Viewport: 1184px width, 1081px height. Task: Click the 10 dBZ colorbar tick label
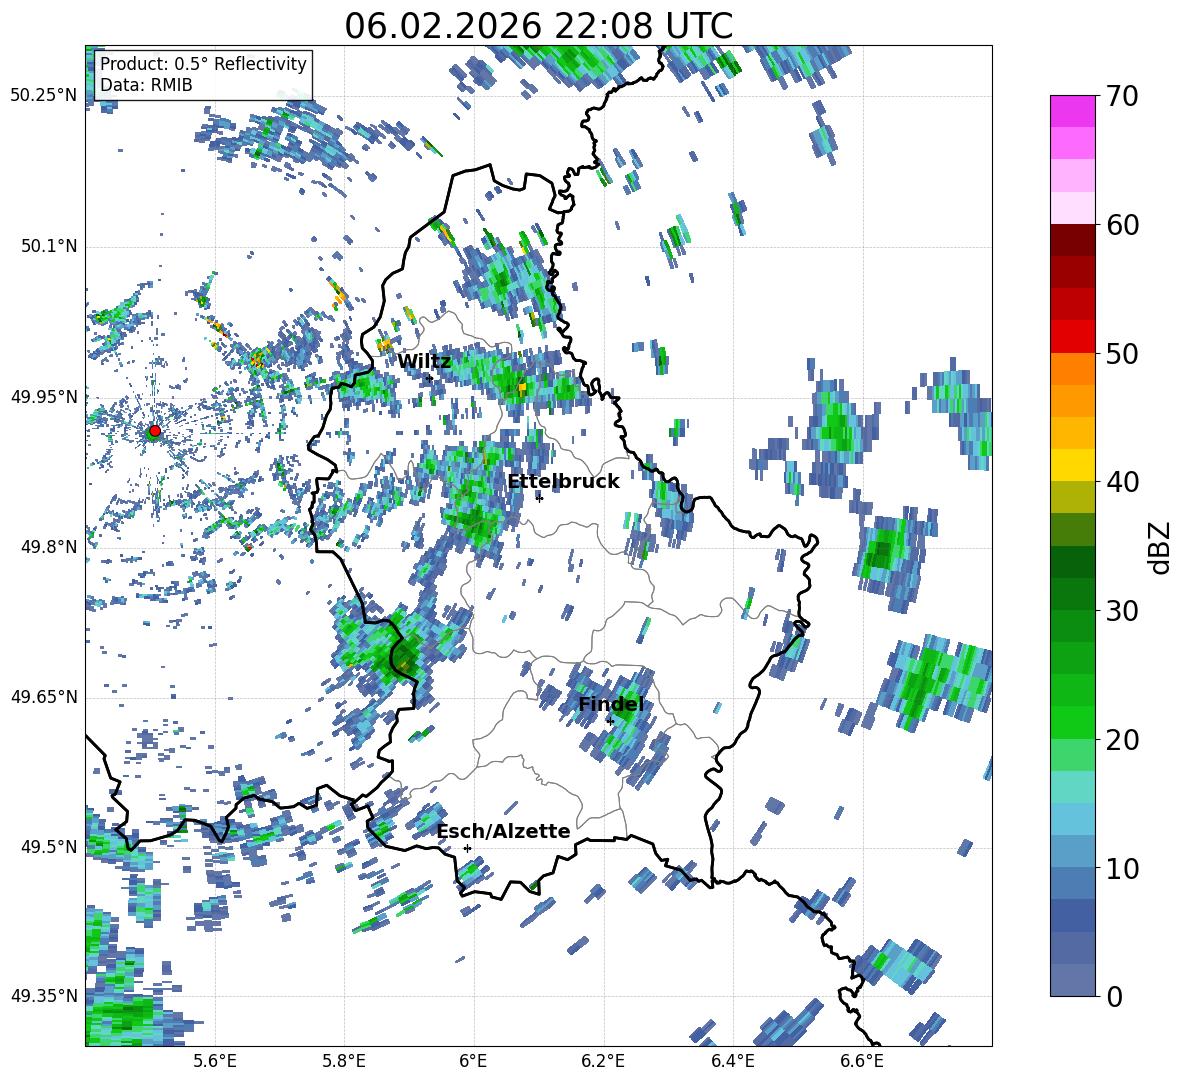point(1121,868)
